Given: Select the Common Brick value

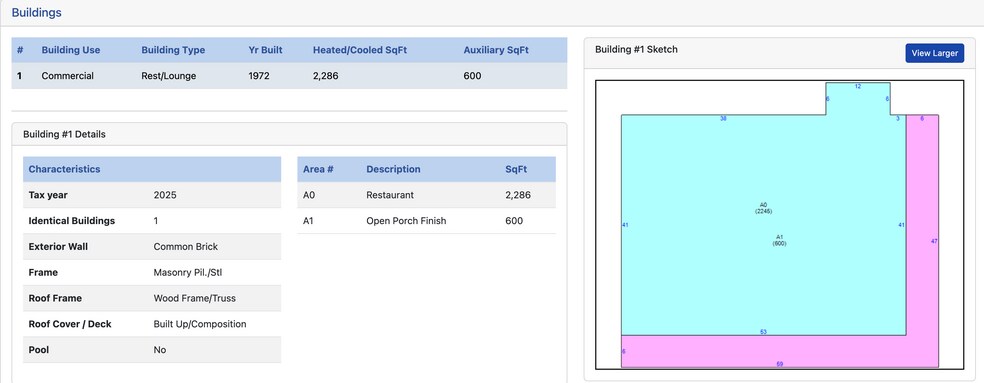Looking at the screenshot, I should 186,247.
